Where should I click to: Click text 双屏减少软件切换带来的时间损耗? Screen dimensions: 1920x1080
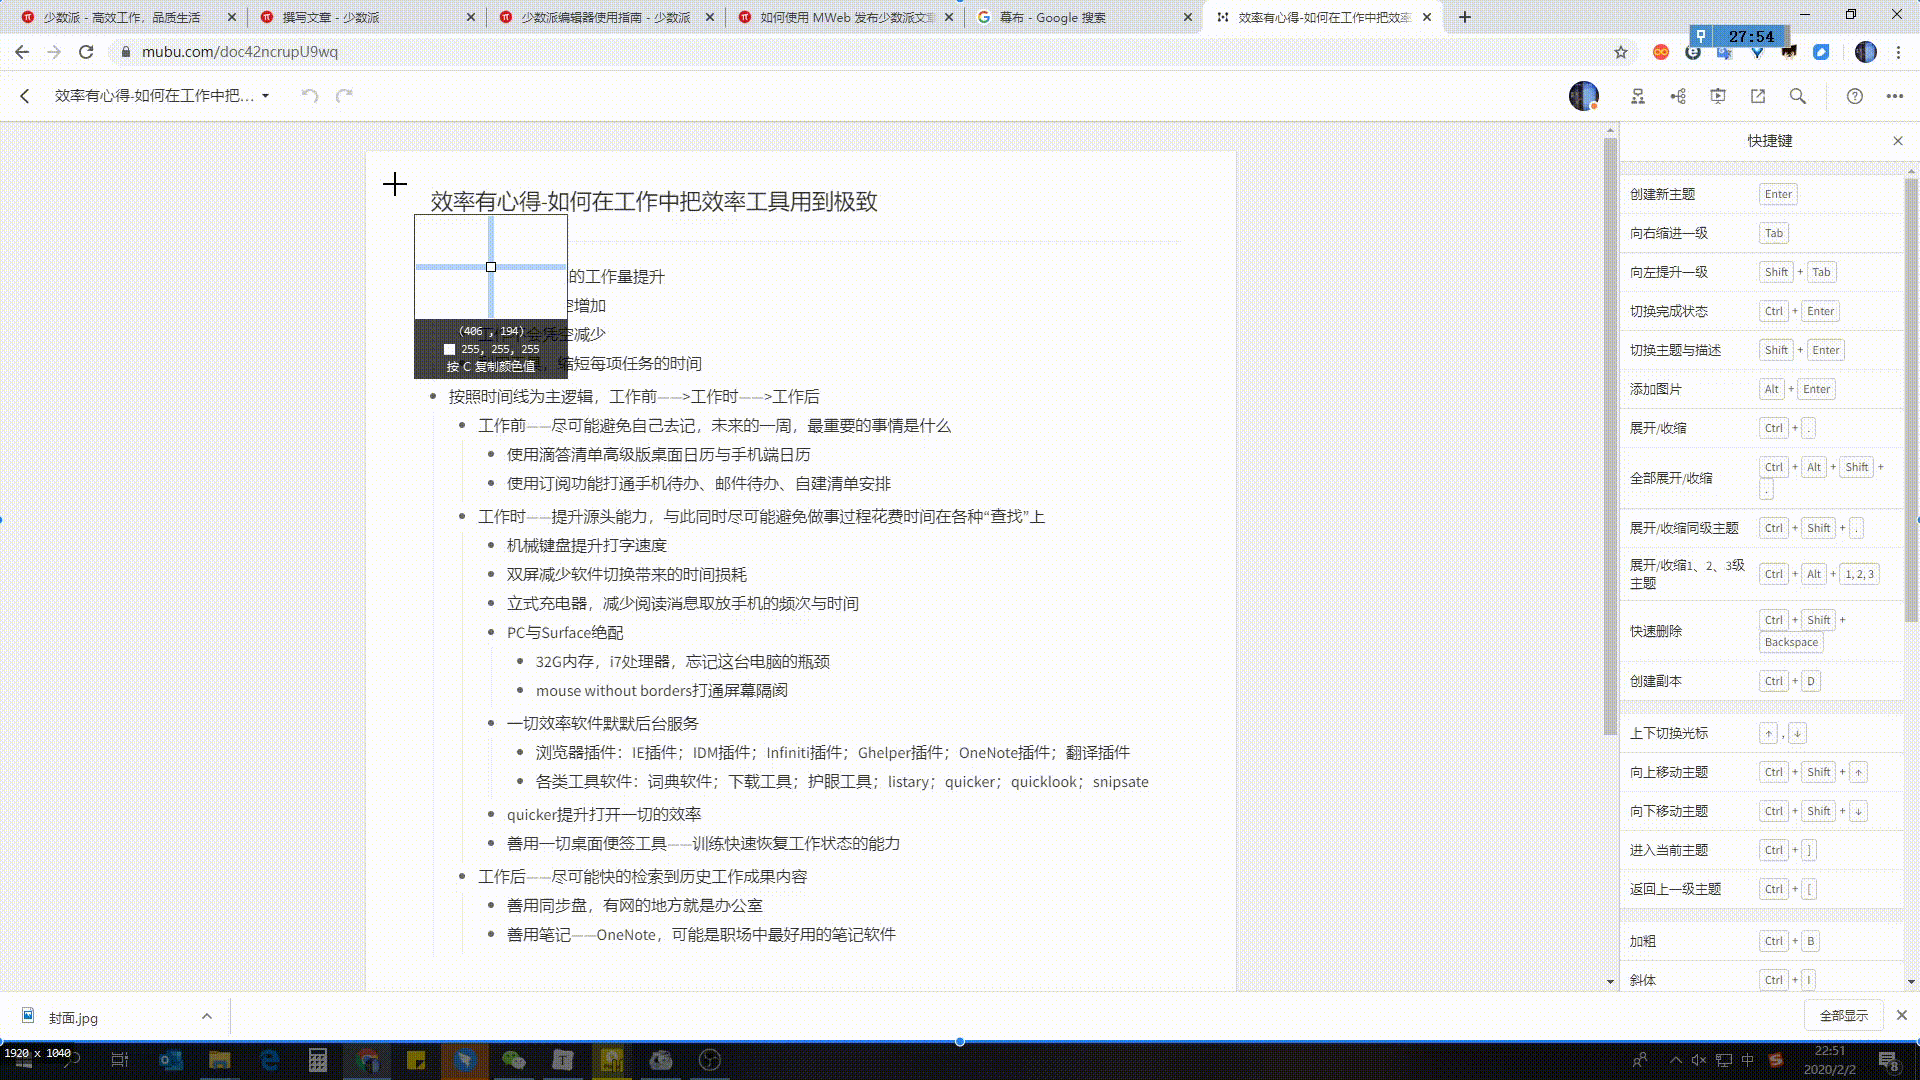tap(626, 575)
